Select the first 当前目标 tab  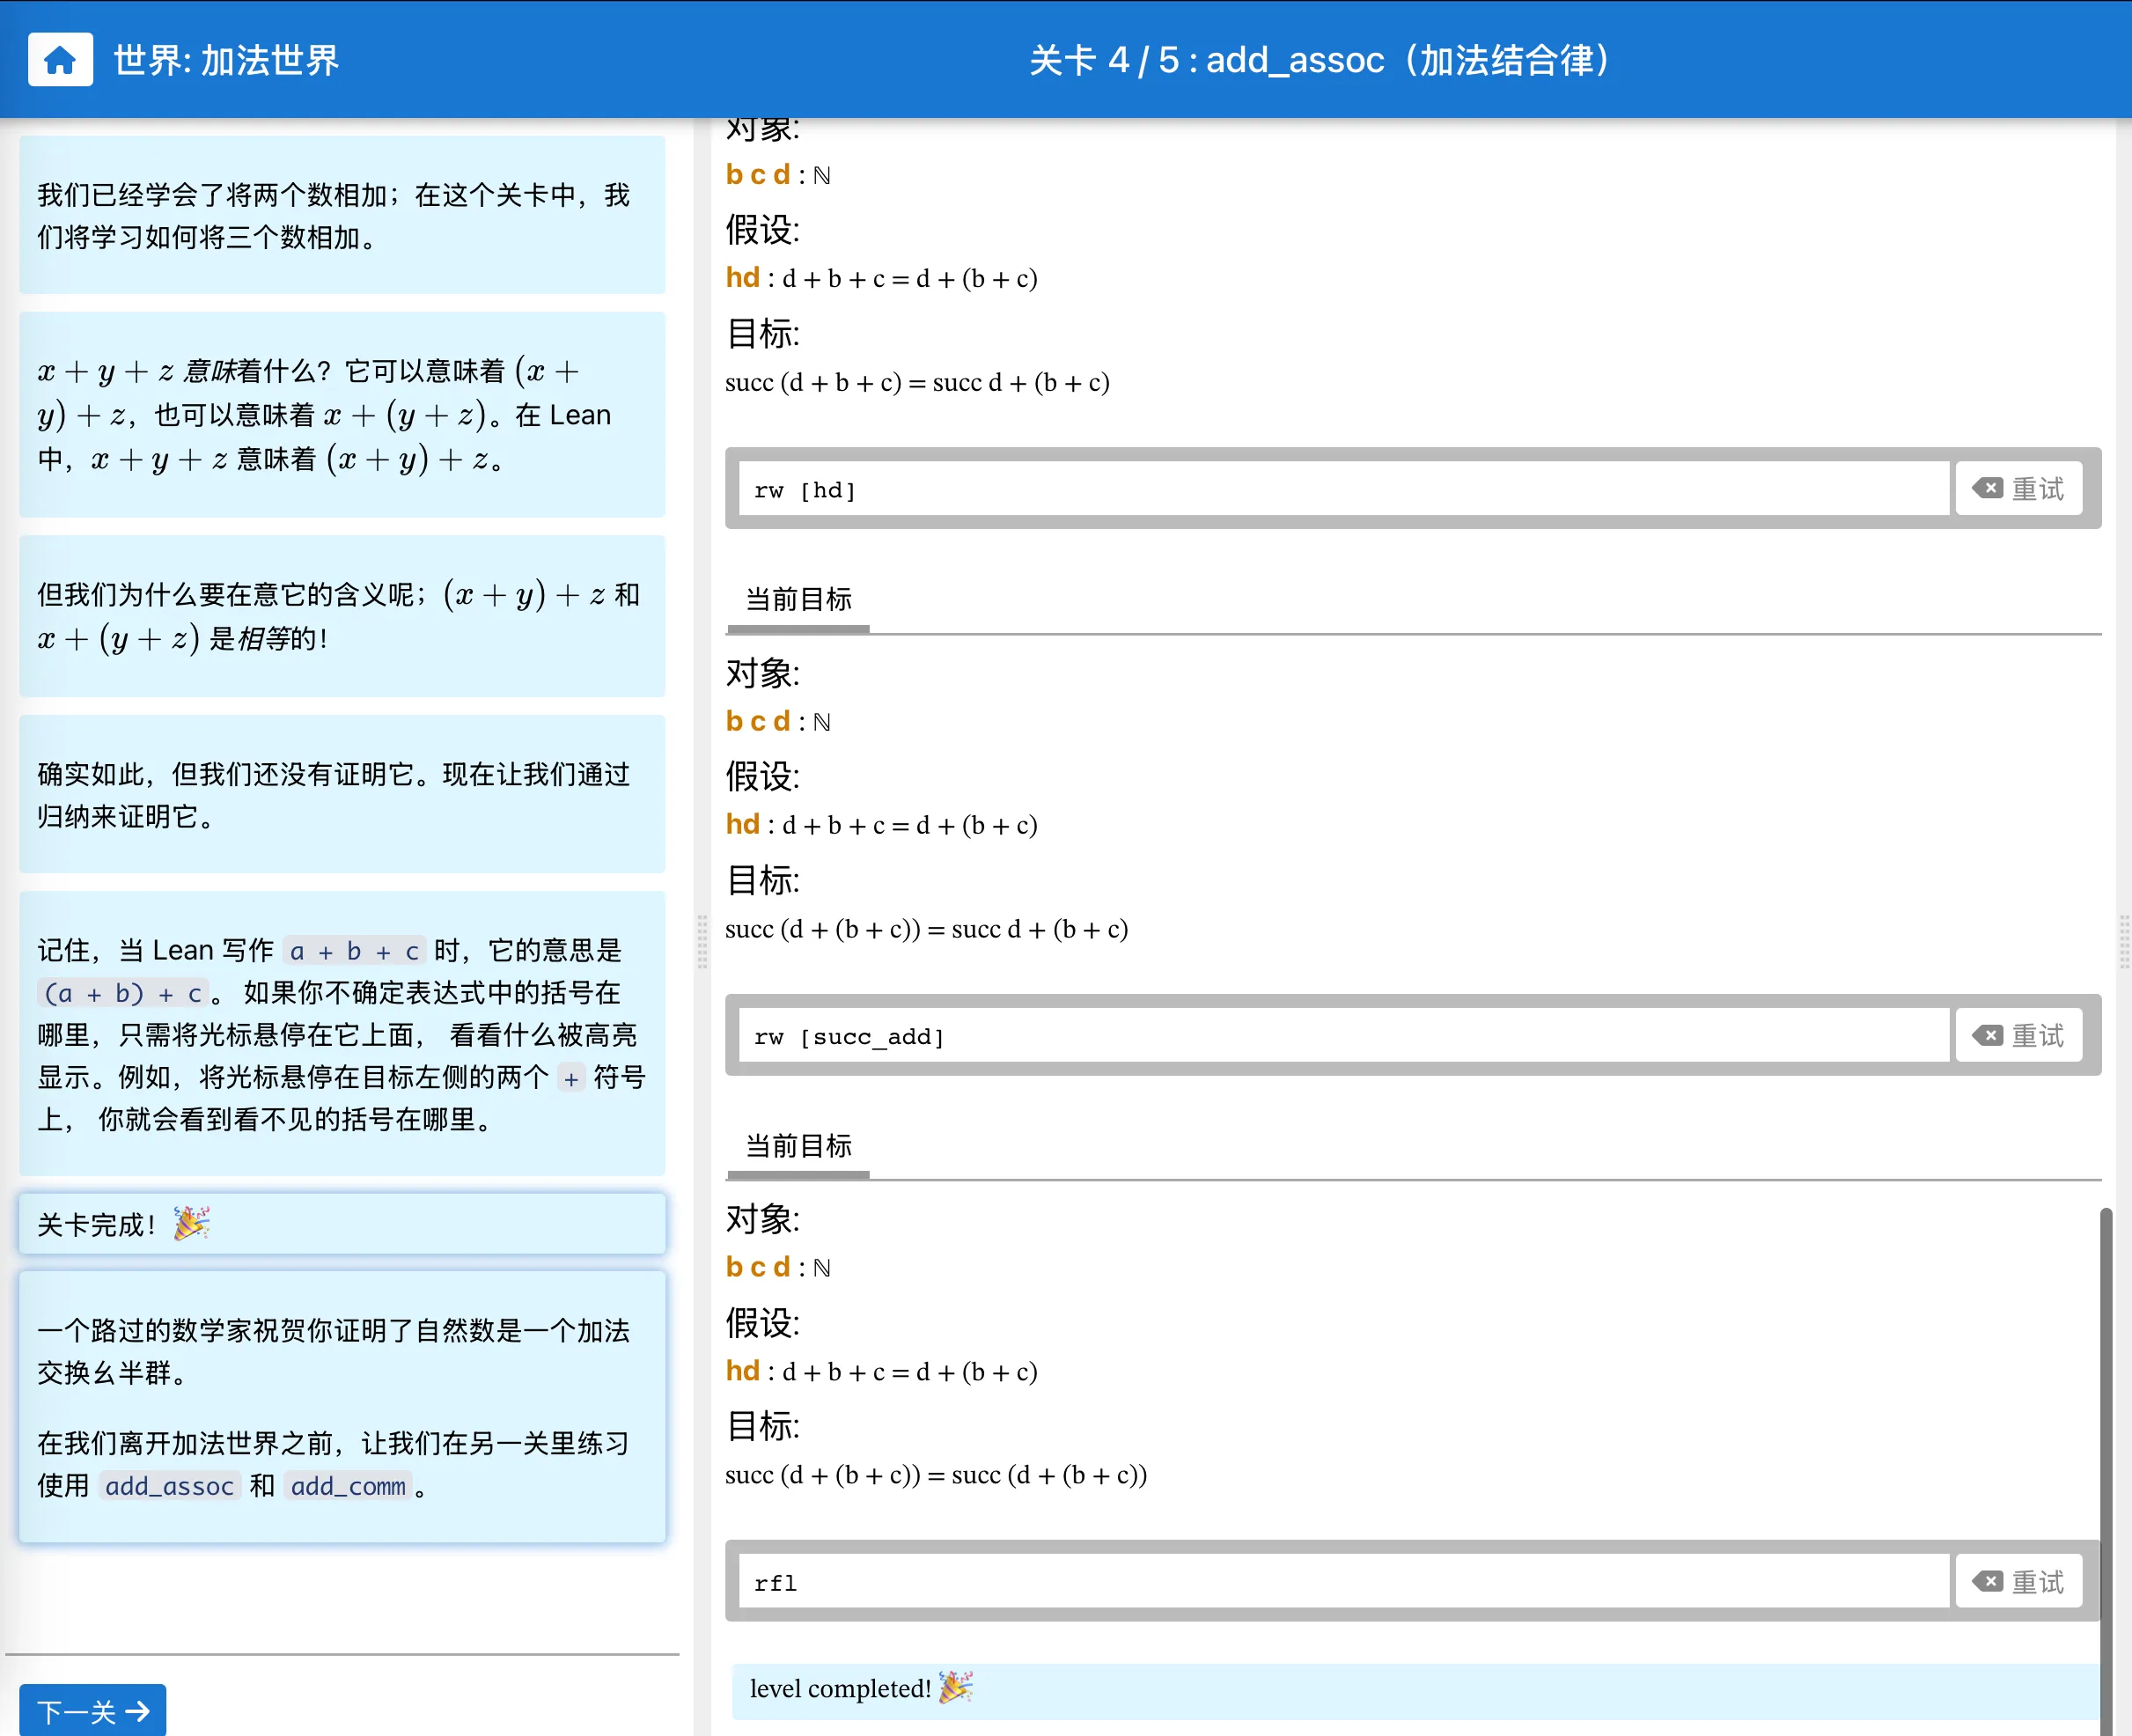click(x=798, y=599)
